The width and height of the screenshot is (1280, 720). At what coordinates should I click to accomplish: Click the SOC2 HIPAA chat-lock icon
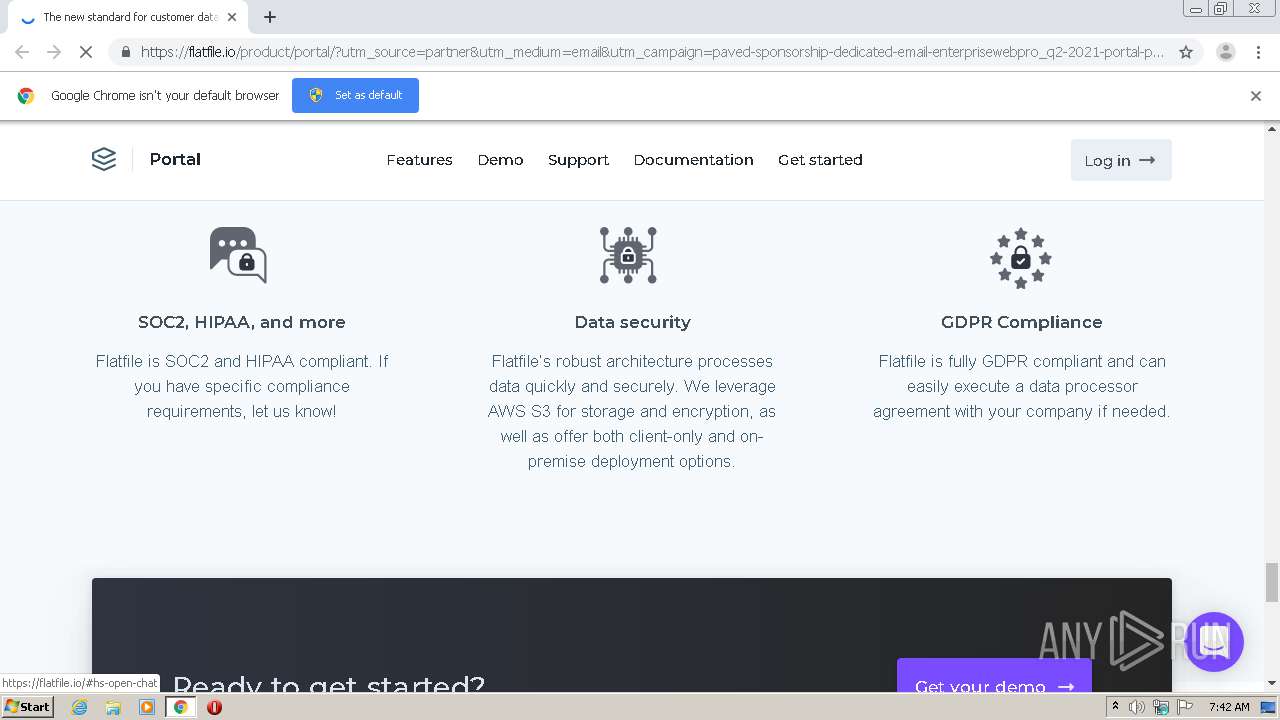pos(238,255)
